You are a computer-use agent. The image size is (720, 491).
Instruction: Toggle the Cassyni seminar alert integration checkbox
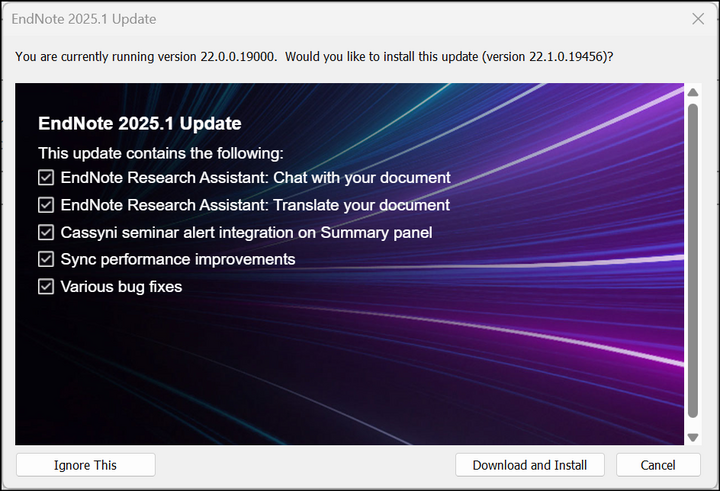point(46,232)
